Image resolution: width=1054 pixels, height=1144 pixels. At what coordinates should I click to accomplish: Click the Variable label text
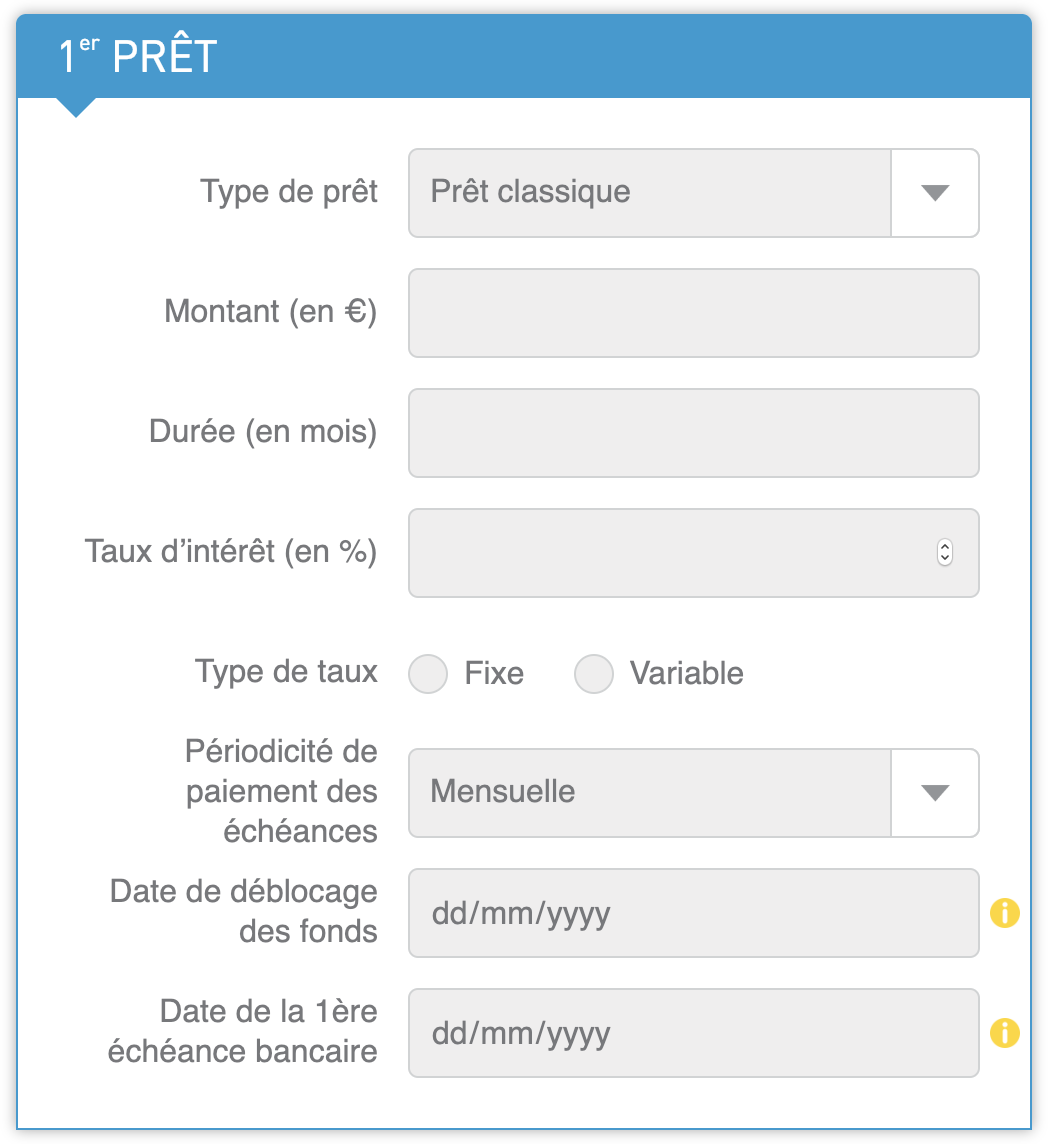point(687,673)
